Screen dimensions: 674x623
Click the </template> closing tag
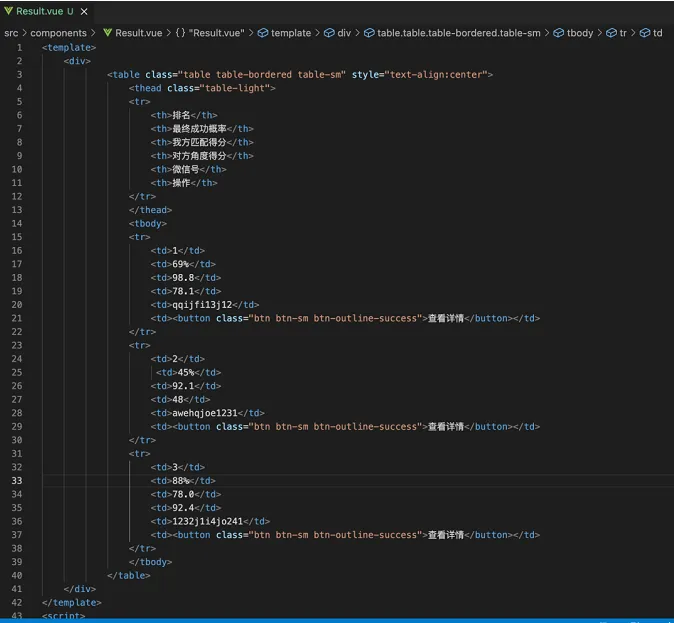click(72, 603)
